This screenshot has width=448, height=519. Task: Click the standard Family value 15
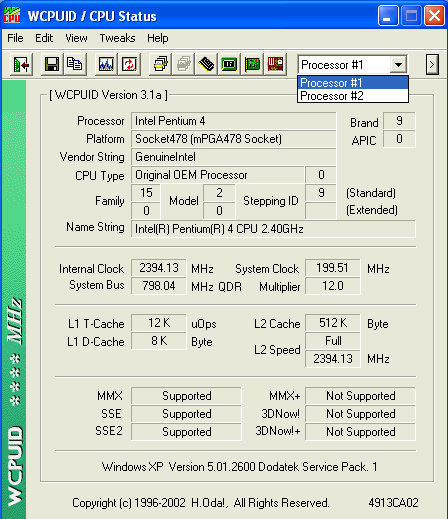coord(146,193)
